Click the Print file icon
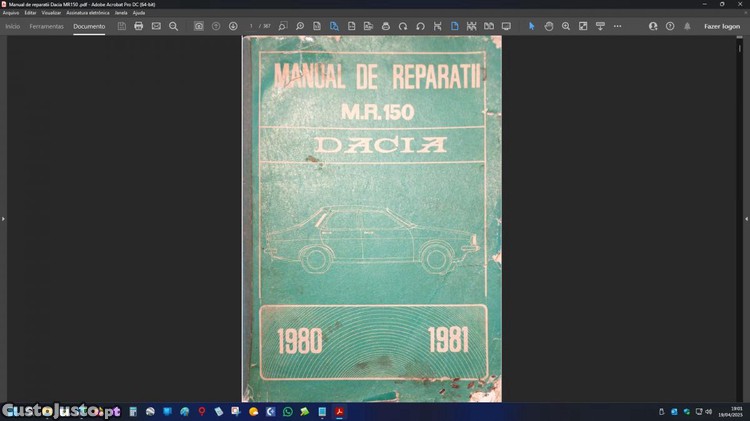750x421 pixels. pyautogui.click(x=139, y=26)
